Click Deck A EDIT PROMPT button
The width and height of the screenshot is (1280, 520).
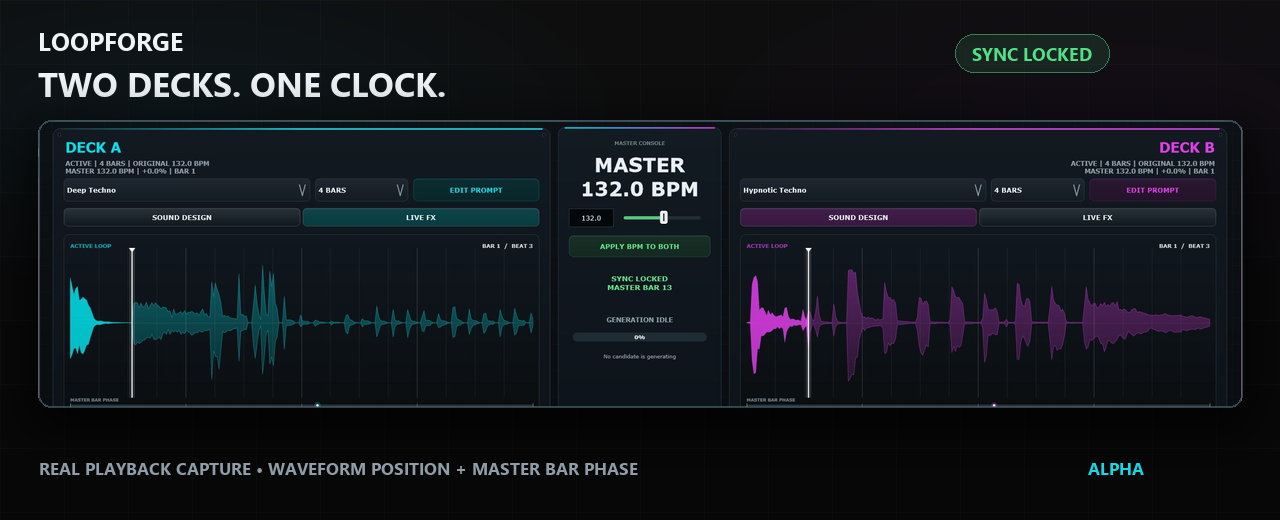coord(476,190)
